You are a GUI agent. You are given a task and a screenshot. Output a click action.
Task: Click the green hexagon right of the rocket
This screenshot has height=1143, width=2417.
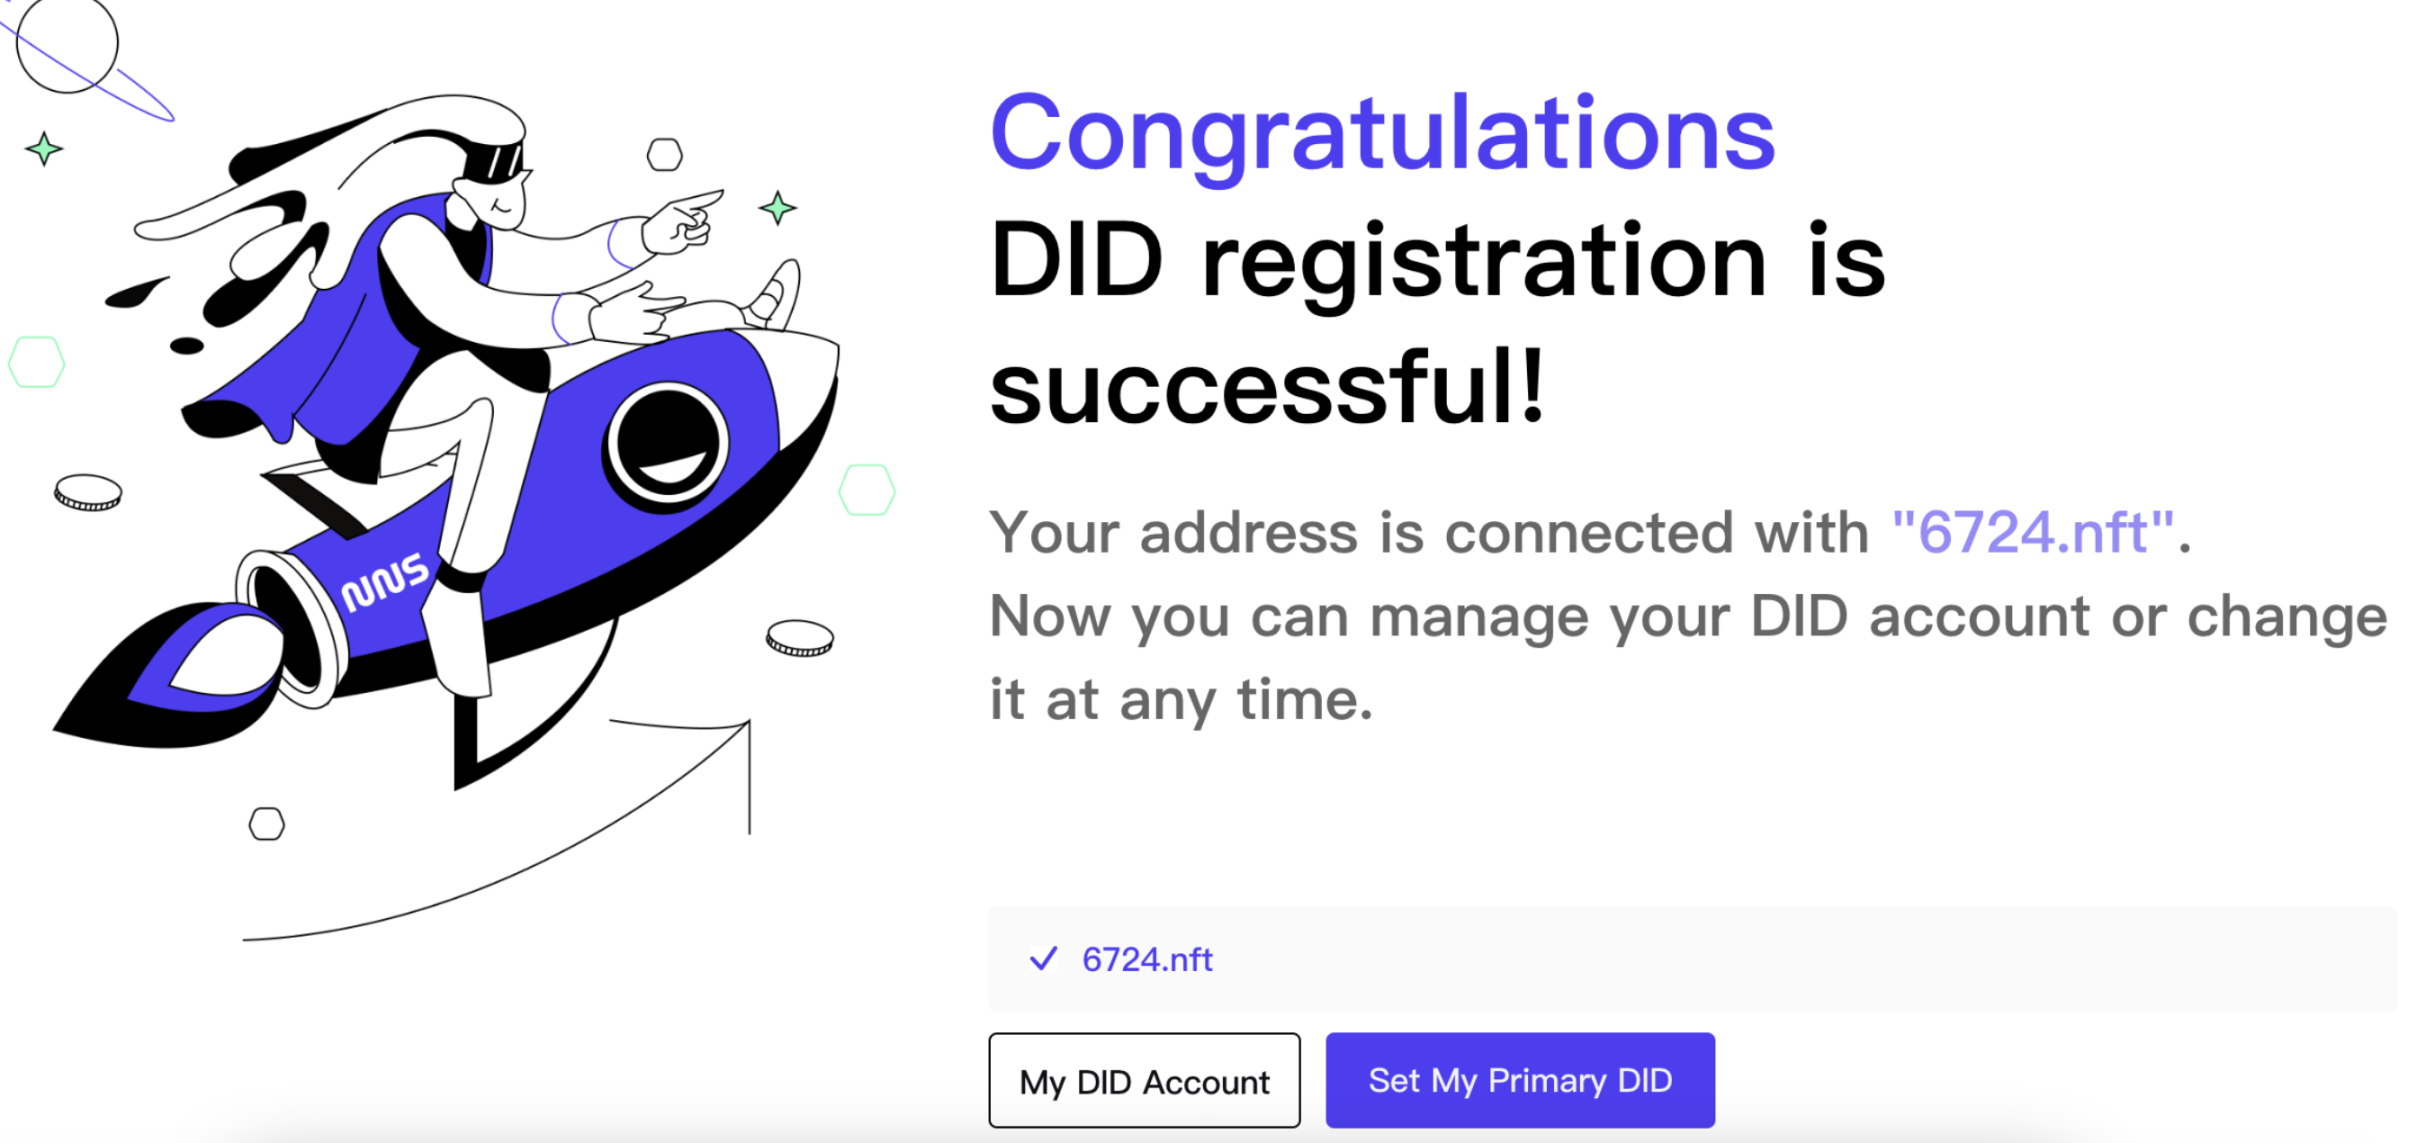click(x=866, y=490)
